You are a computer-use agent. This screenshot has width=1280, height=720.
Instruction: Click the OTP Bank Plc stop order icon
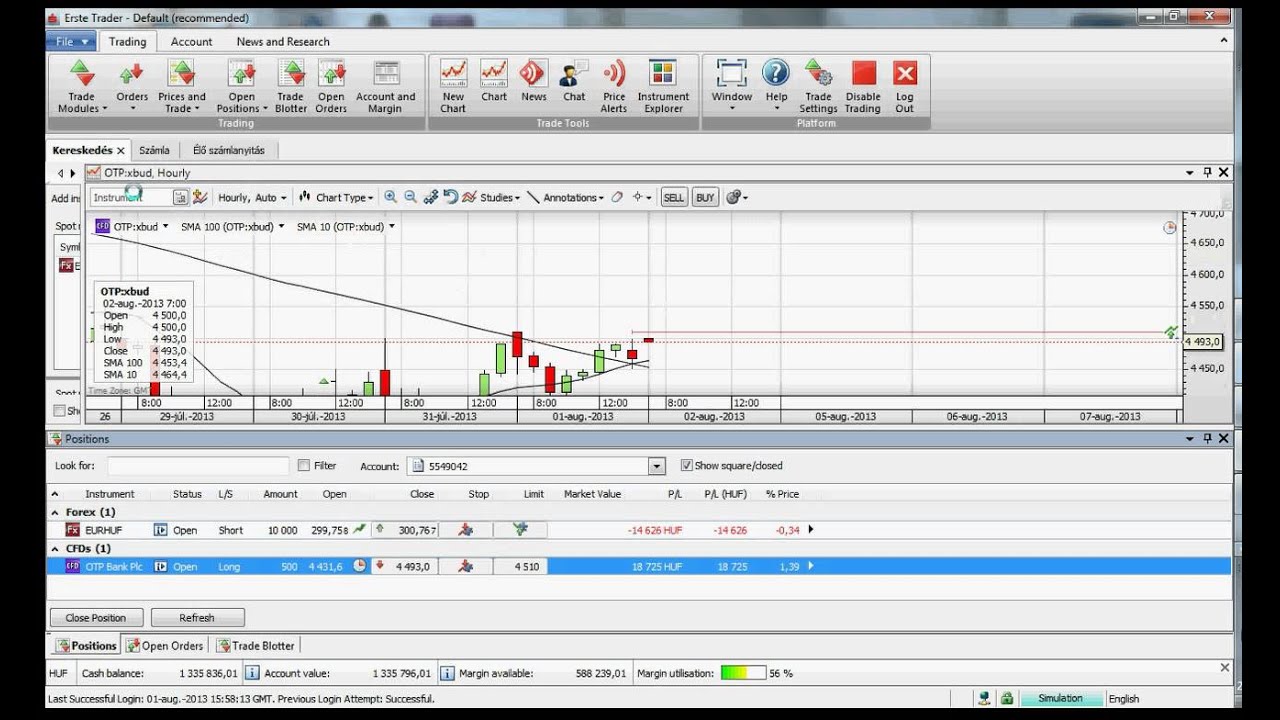tap(466, 566)
